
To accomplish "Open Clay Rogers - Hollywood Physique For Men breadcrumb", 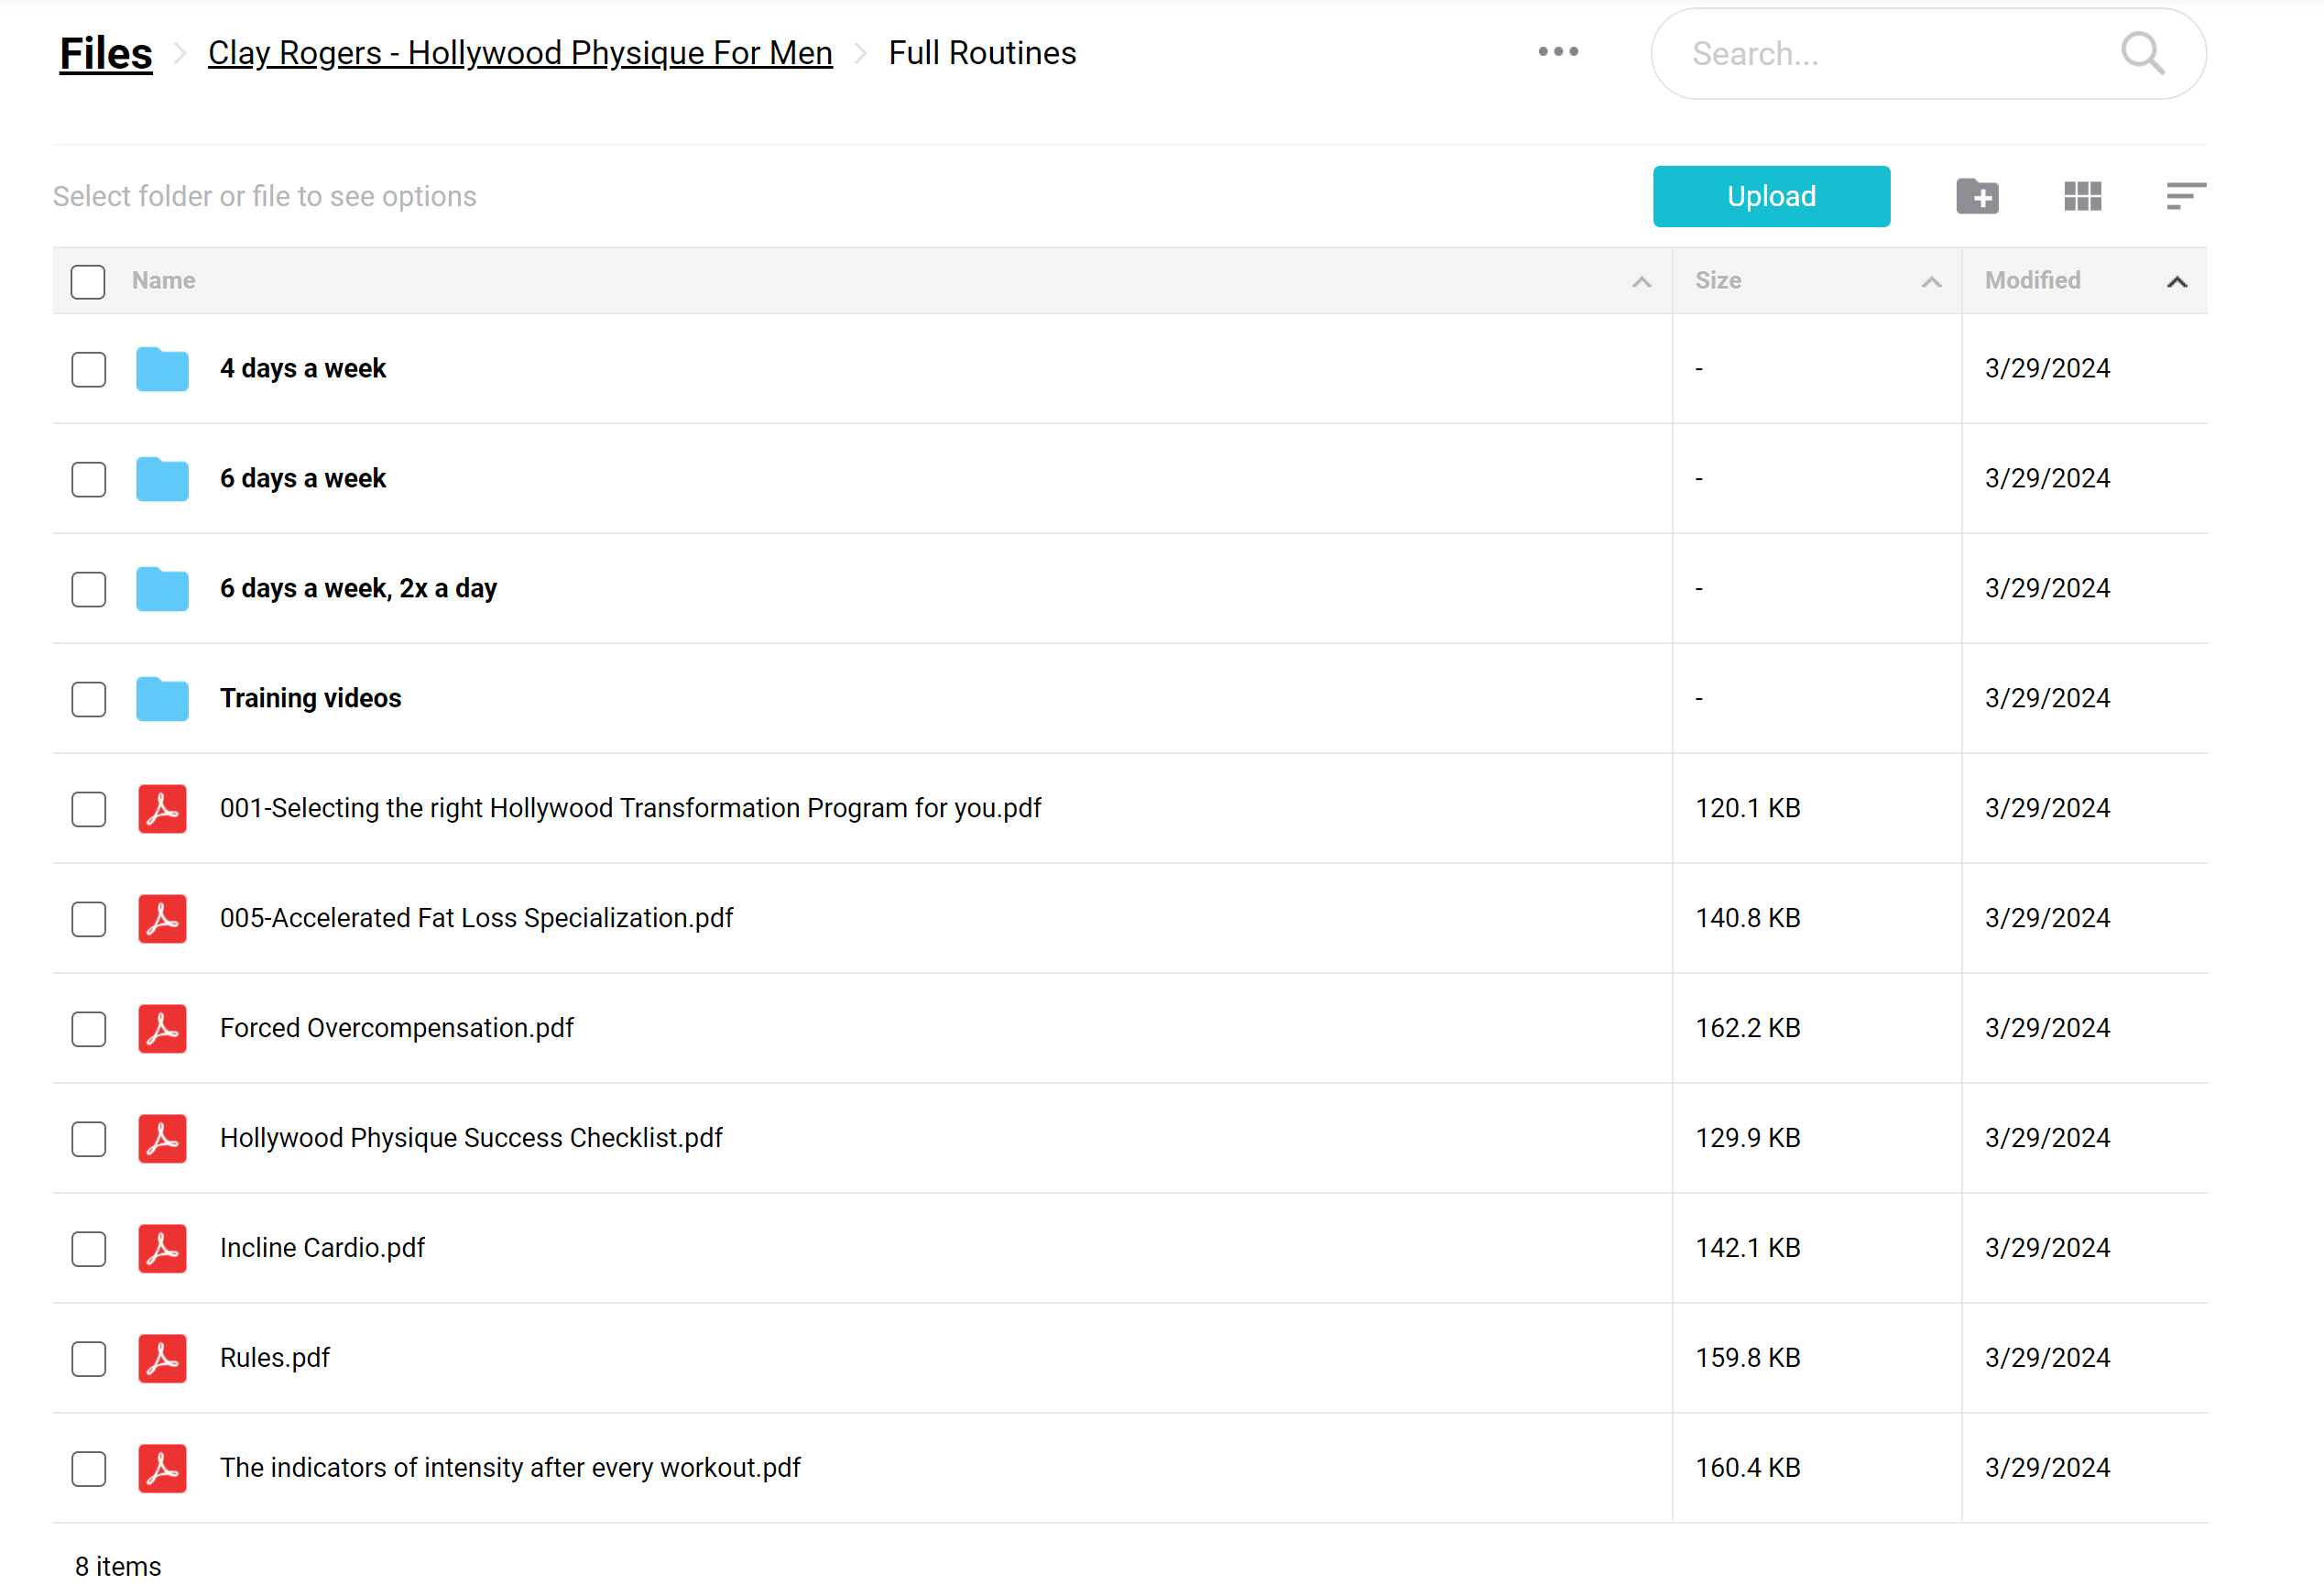I will point(520,53).
